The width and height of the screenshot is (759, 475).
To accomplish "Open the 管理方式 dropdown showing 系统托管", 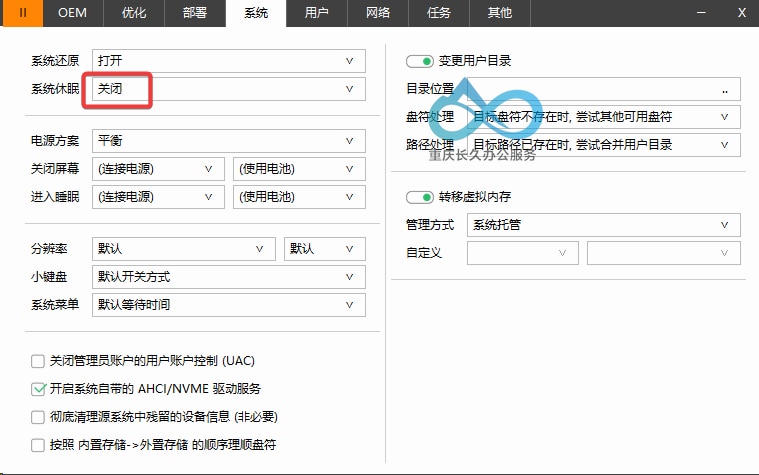I will pyautogui.click(x=604, y=225).
